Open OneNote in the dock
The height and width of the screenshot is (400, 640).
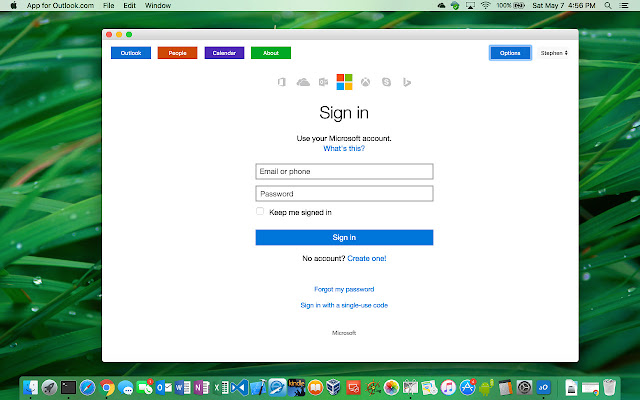tap(202, 387)
